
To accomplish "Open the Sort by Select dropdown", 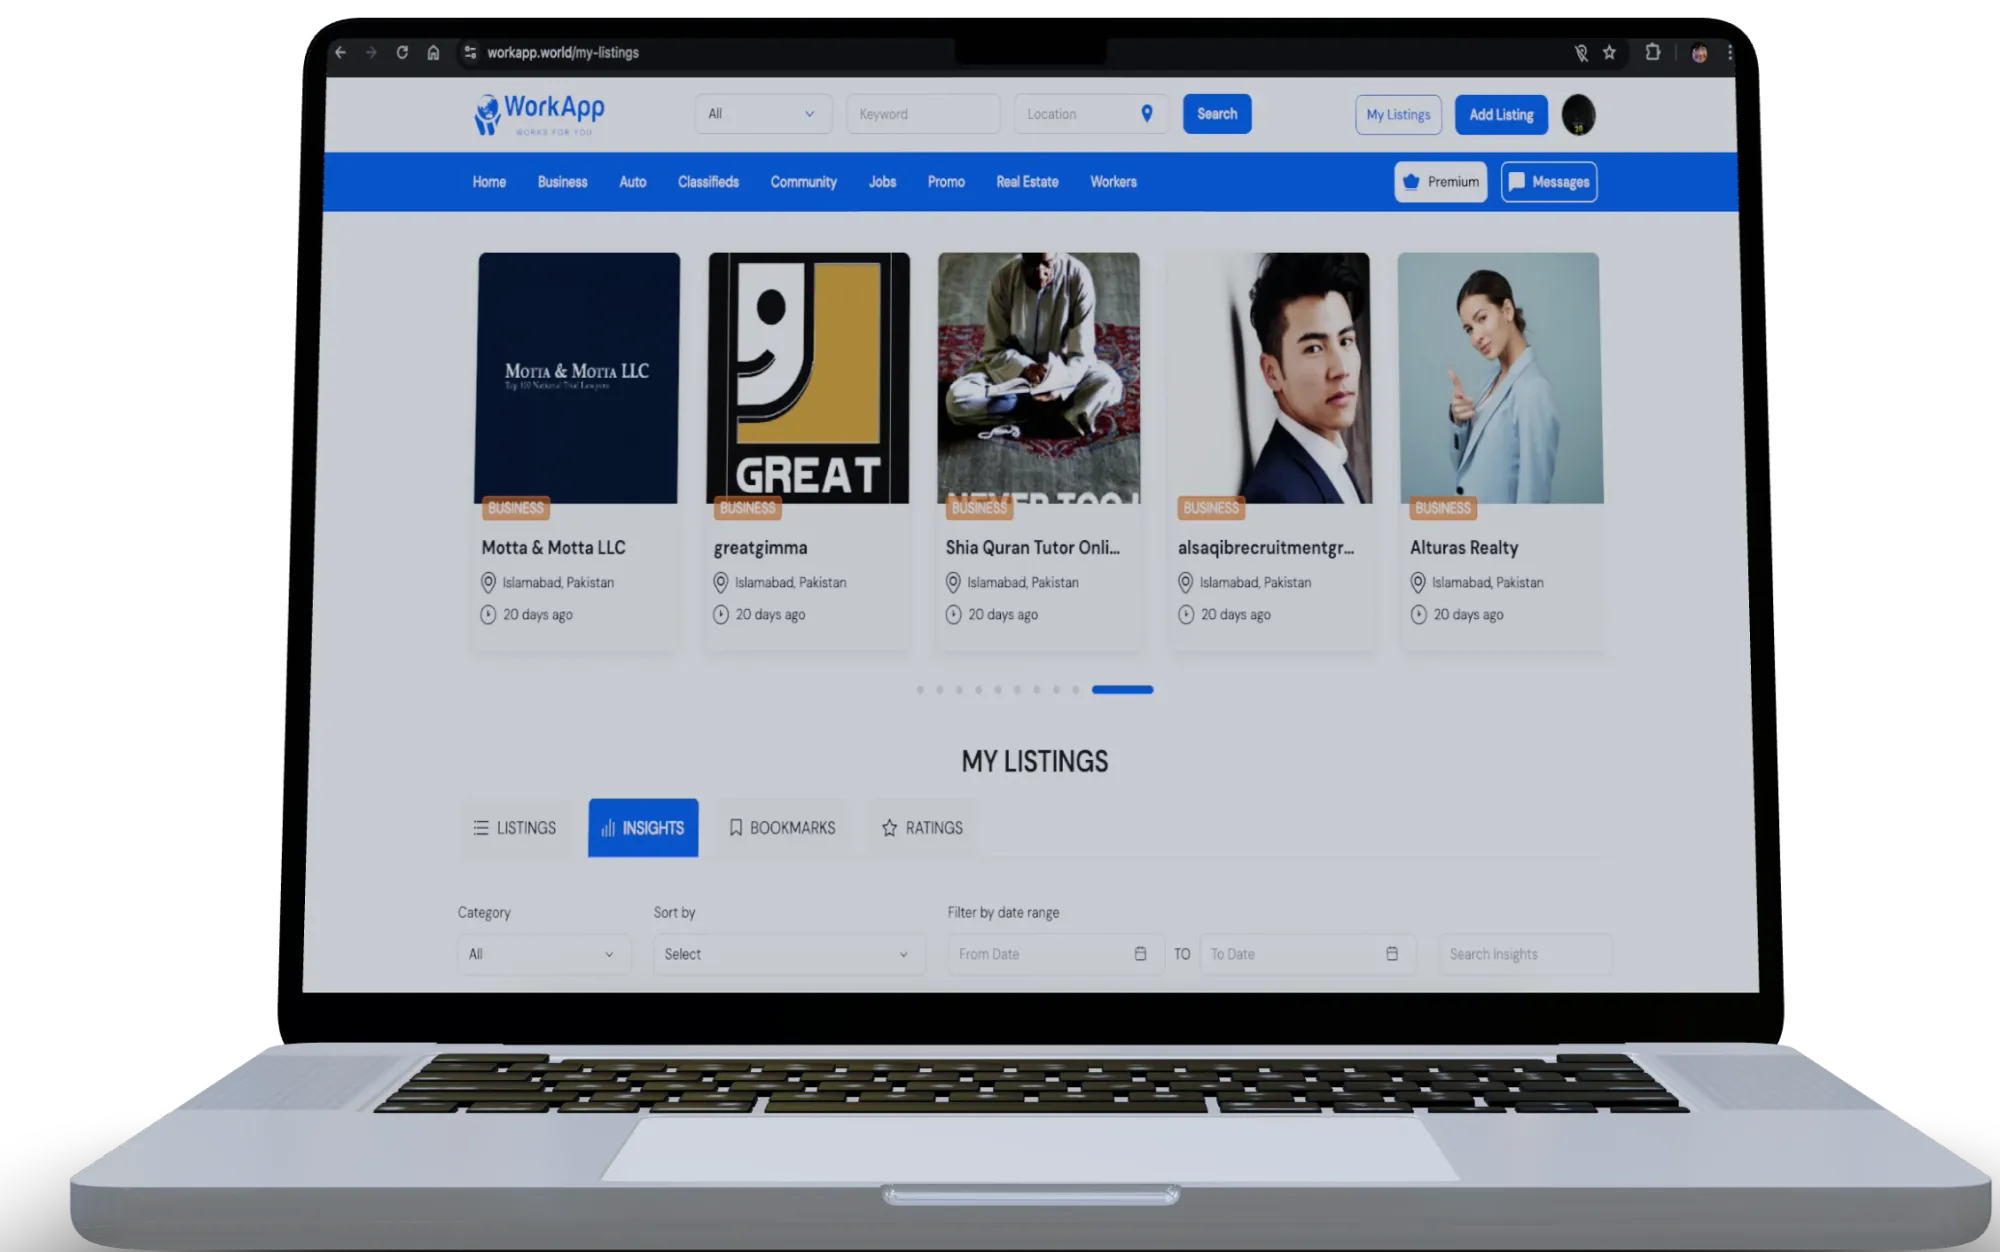I will (x=788, y=954).
